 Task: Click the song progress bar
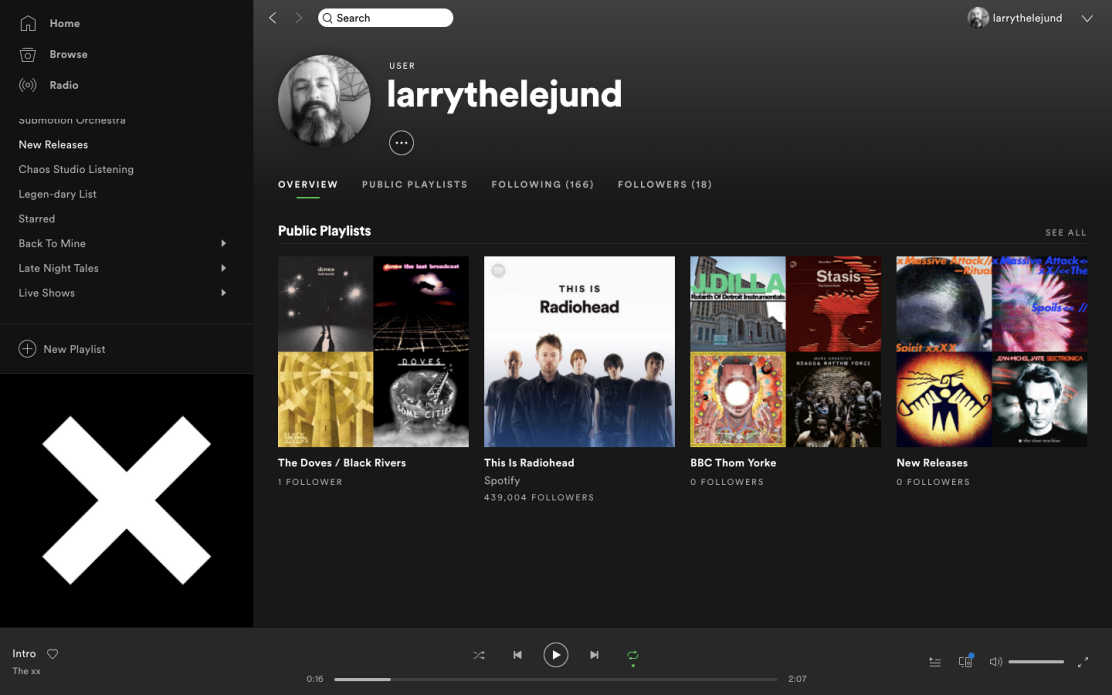point(556,679)
